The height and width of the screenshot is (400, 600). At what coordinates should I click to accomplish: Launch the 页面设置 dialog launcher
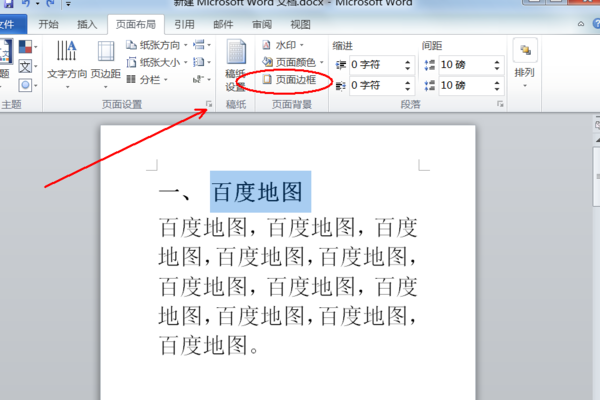(x=209, y=104)
